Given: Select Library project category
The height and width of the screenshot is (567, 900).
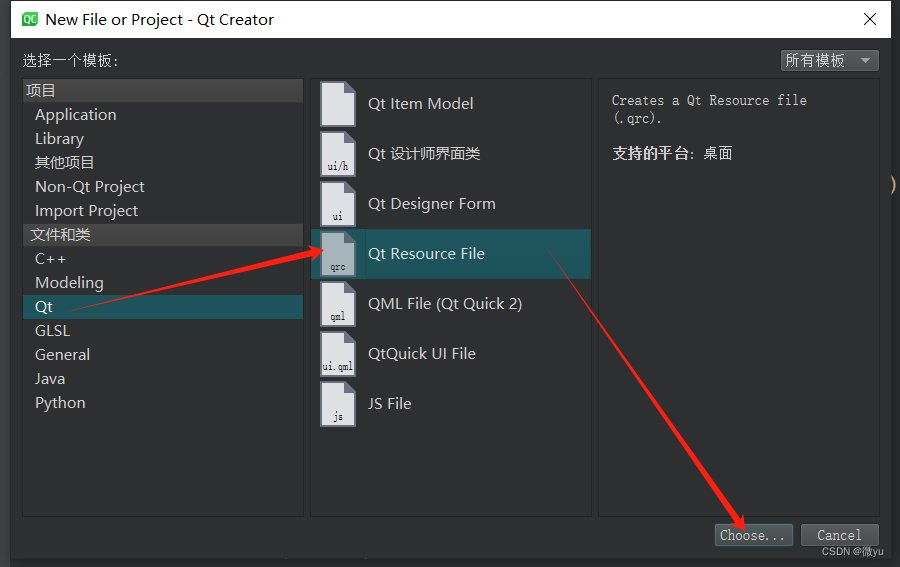Looking at the screenshot, I should tap(163, 139).
